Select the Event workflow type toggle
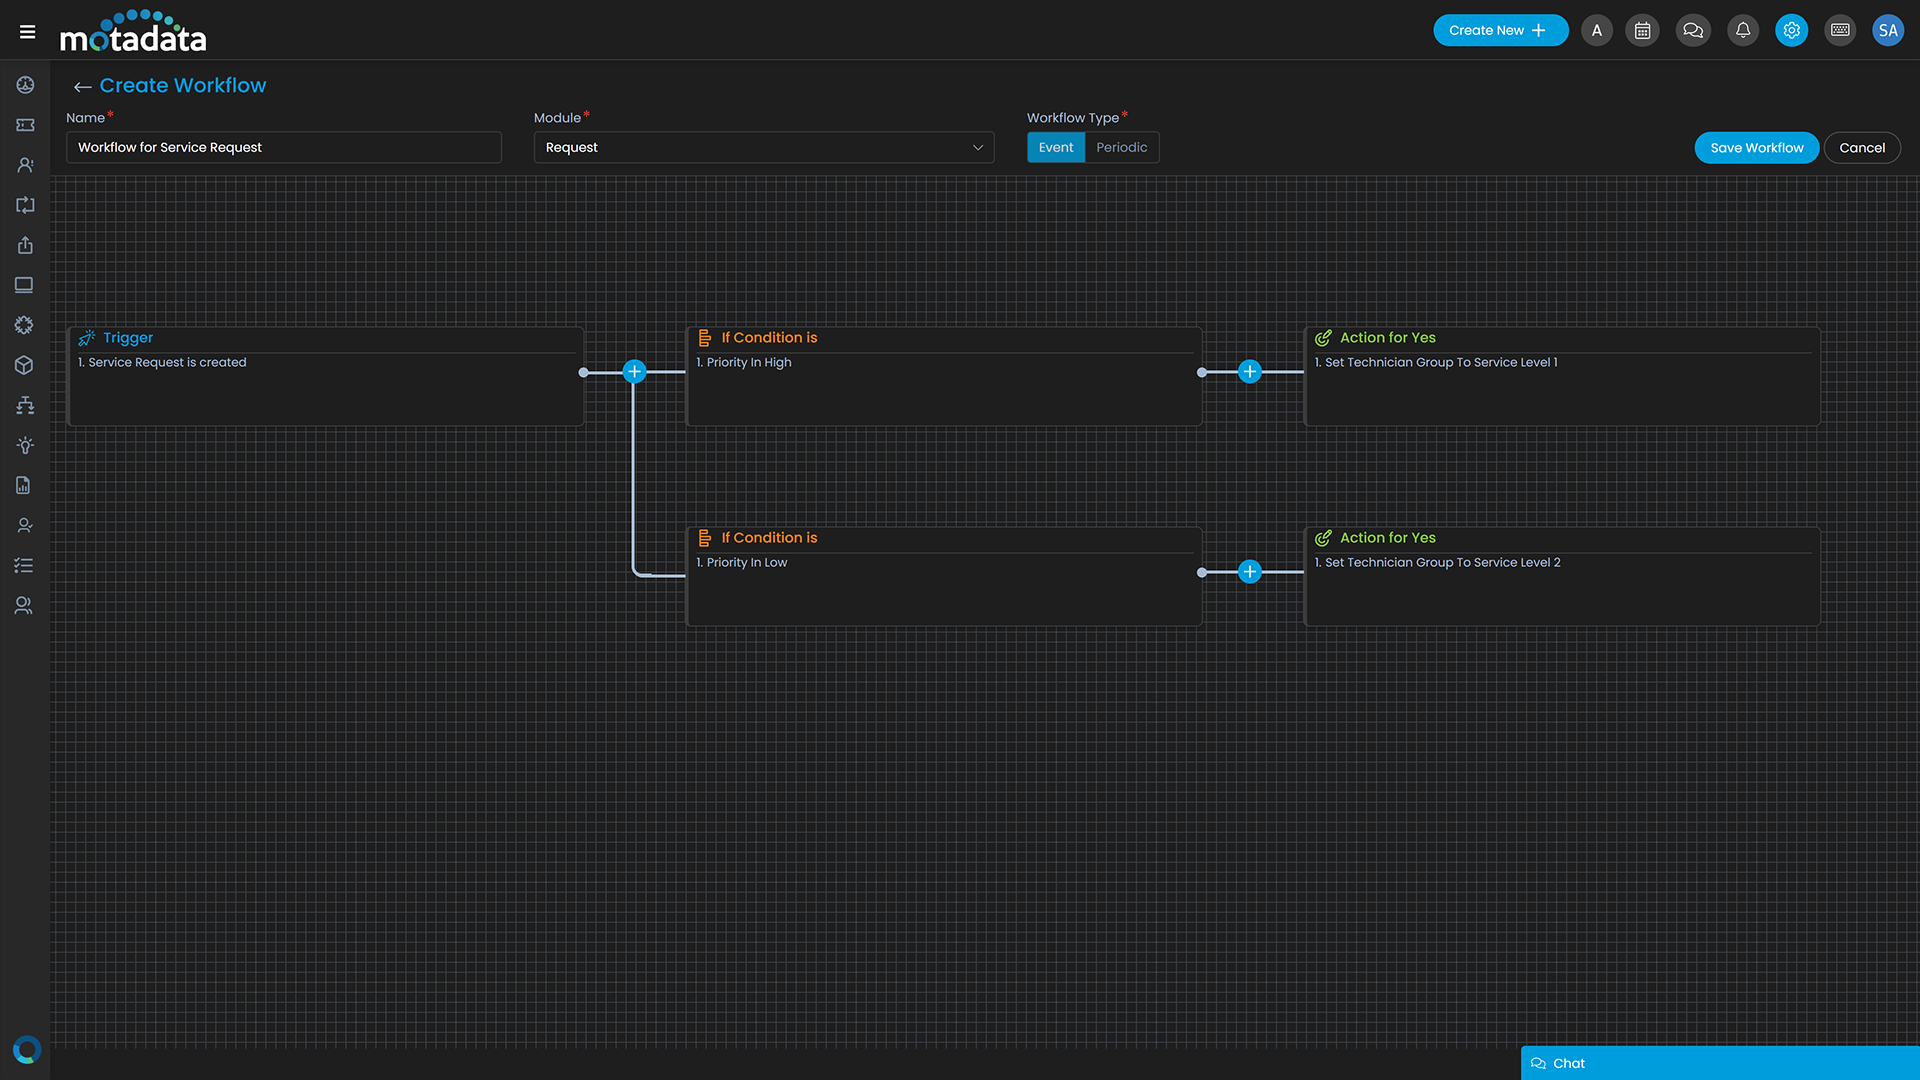The image size is (1920, 1080). point(1055,146)
